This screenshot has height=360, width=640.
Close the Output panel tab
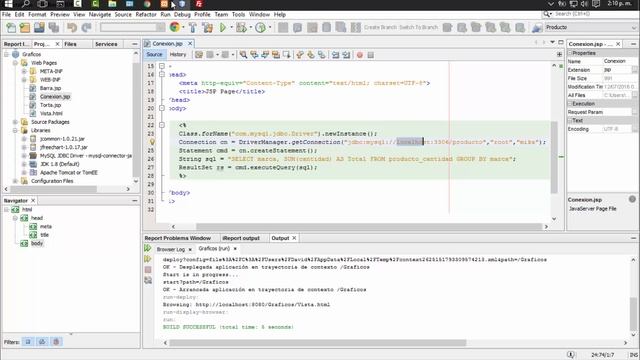(294, 238)
